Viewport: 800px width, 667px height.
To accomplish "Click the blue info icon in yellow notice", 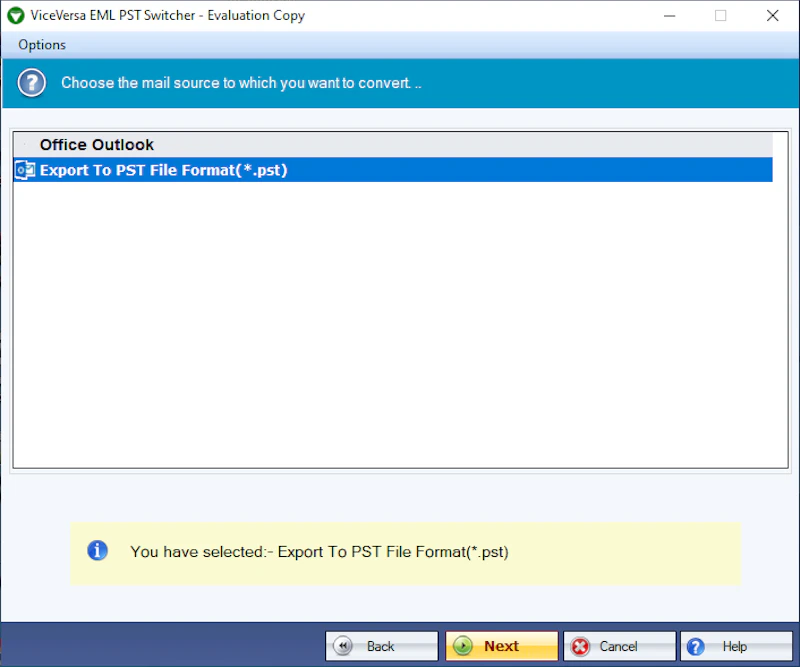I will pyautogui.click(x=97, y=551).
